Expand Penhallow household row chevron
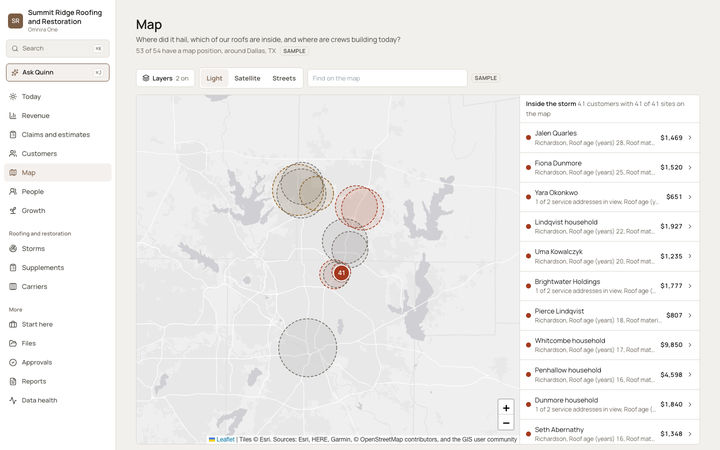This screenshot has height=450, width=720. pyautogui.click(x=690, y=374)
